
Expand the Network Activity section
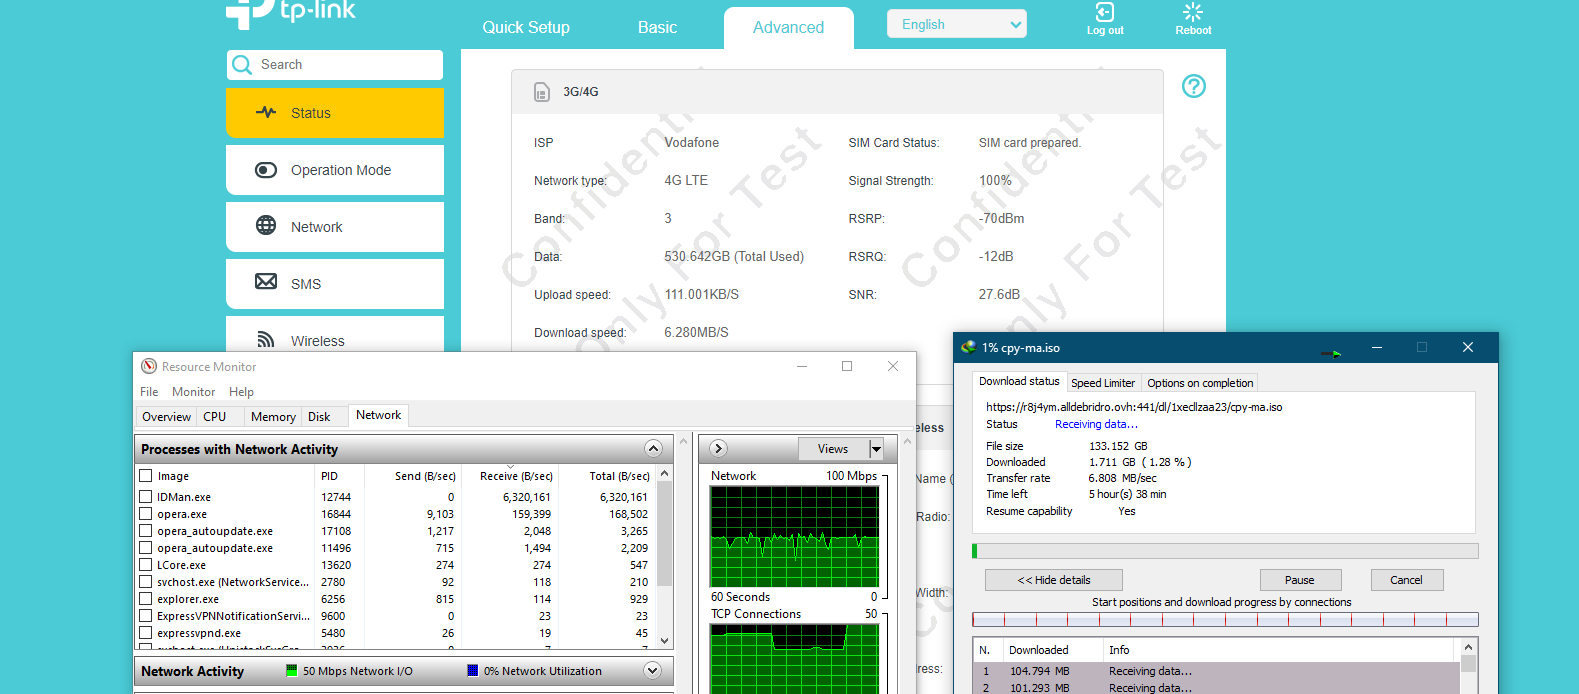click(653, 671)
